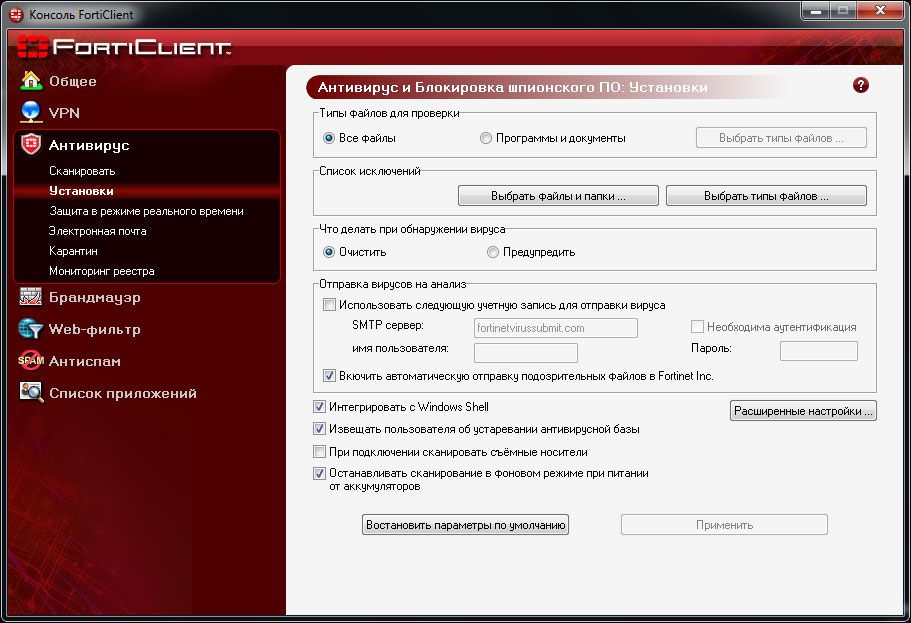
Task: Open Мониторинг реестра page
Action: 102,271
